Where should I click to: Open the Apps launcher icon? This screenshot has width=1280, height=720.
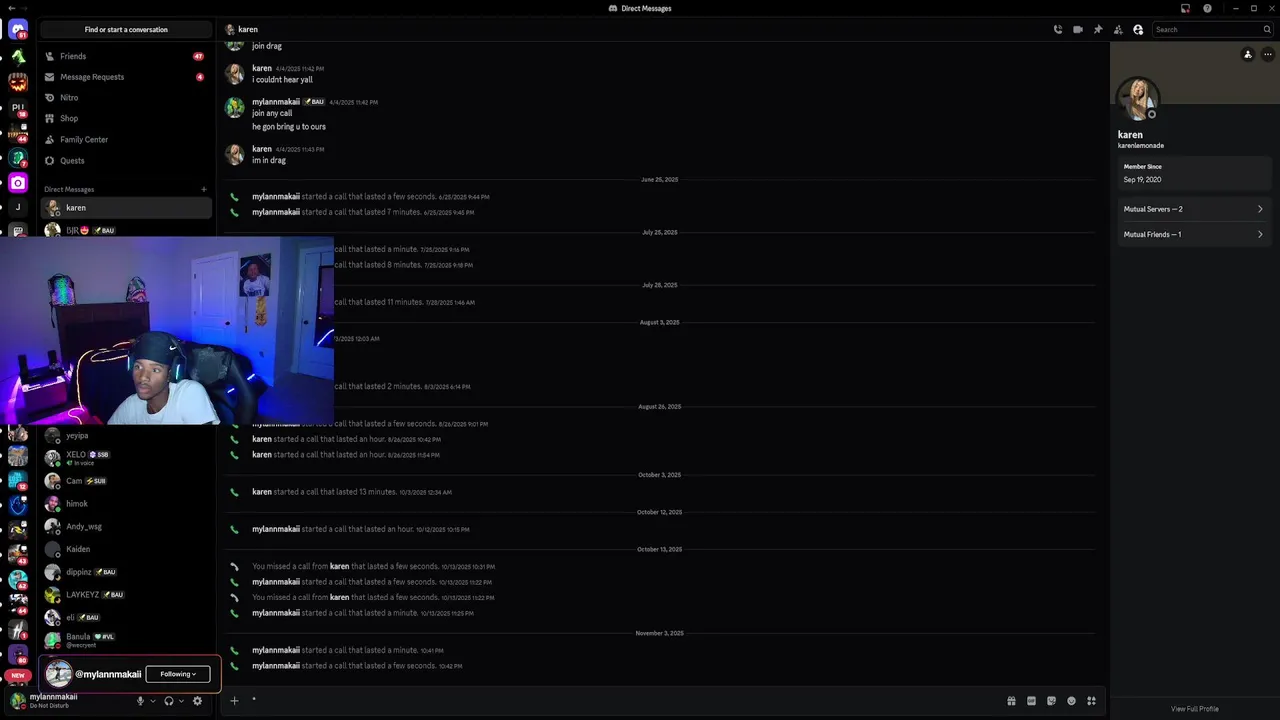(1091, 701)
